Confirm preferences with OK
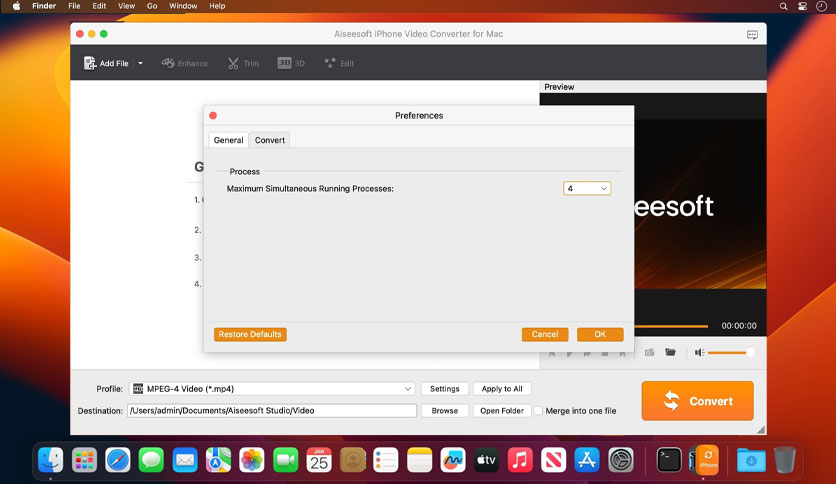 click(x=600, y=334)
